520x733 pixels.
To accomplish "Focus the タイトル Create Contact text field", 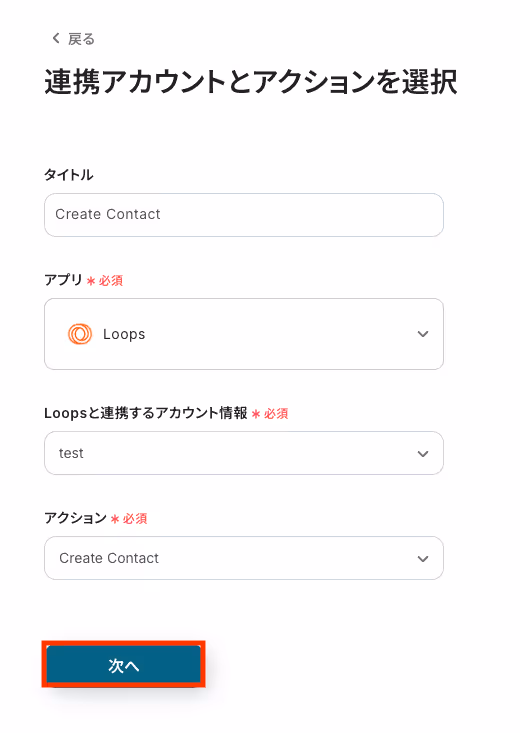I will coord(244,215).
